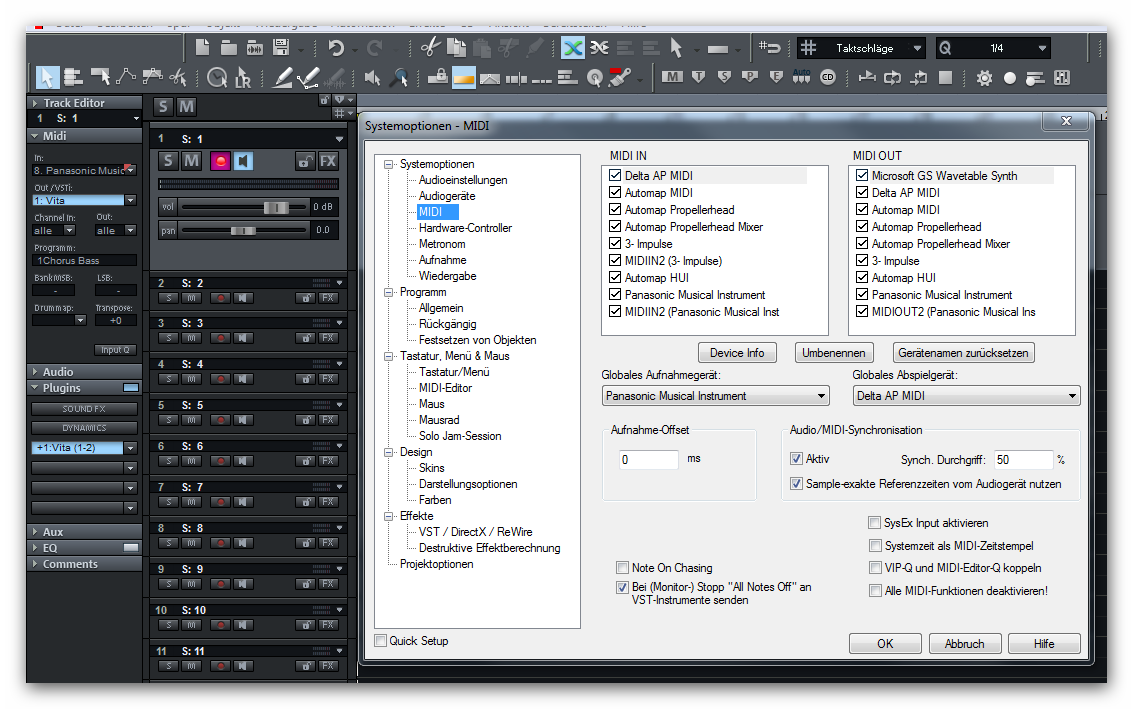Uncheck Delta AP MIDI in MIDI IN list
1133x709 pixels.
(615, 175)
